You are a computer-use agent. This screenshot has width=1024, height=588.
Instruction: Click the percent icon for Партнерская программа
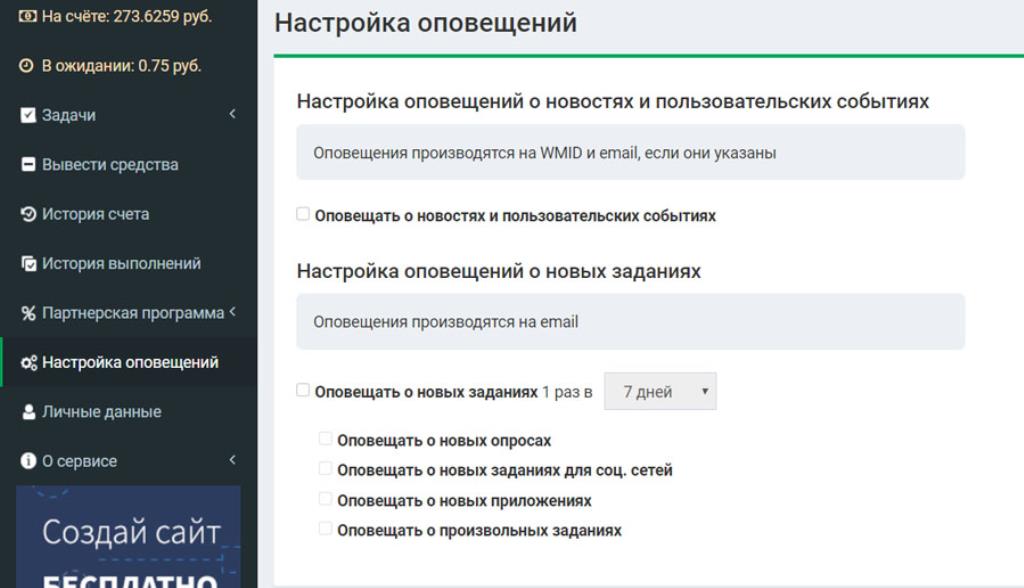point(28,313)
